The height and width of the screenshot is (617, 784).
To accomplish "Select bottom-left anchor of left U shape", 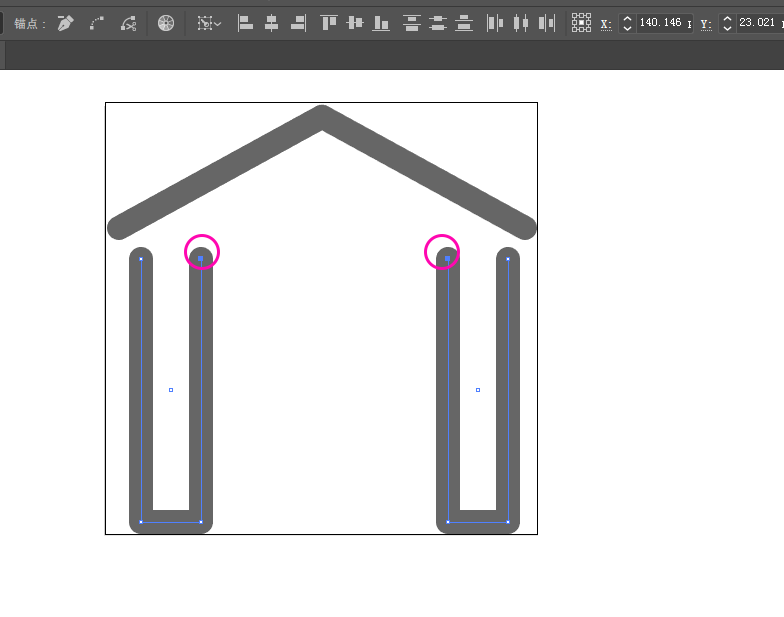I will pyautogui.click(x=141, y=522).
